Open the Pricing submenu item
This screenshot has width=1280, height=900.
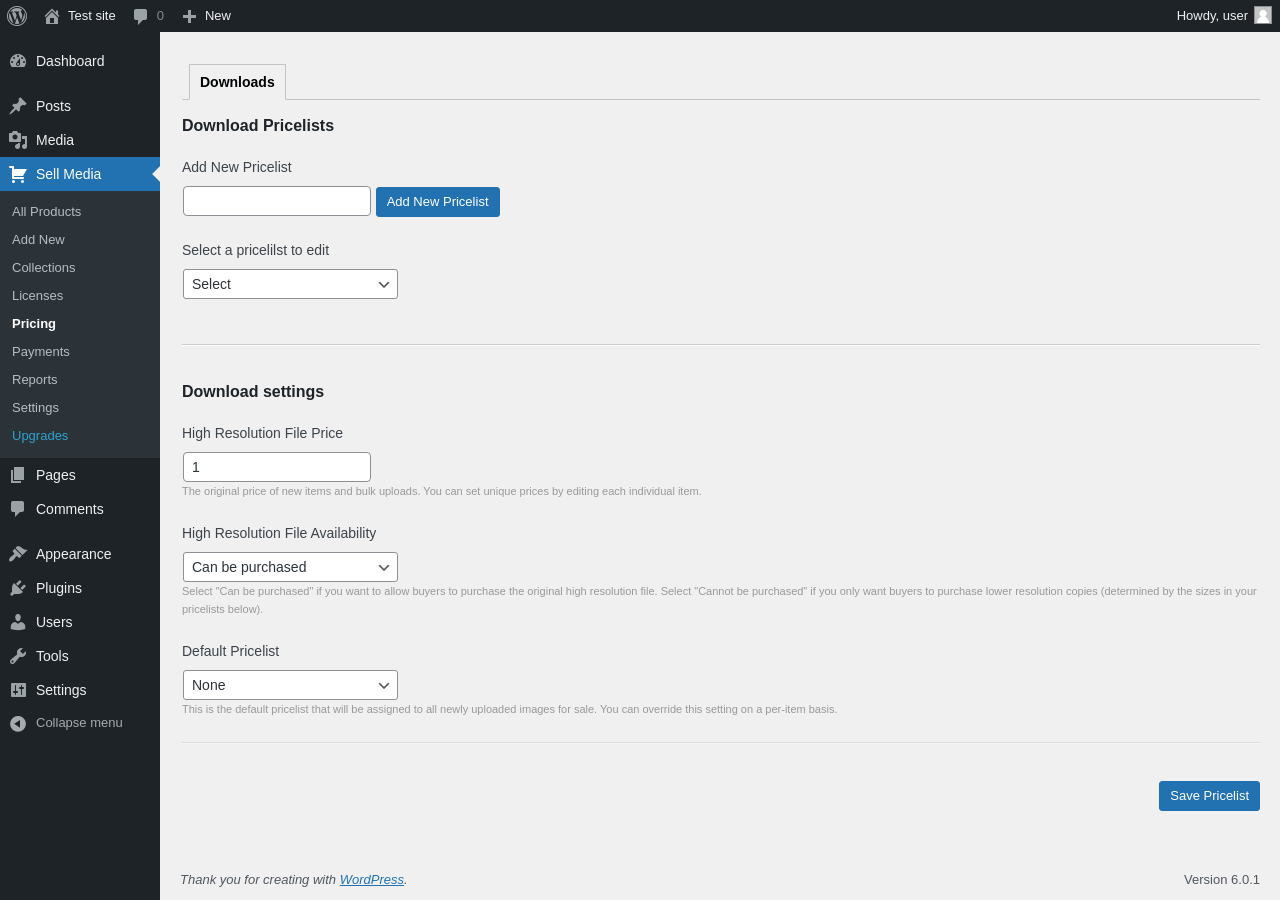coord(34,324)
